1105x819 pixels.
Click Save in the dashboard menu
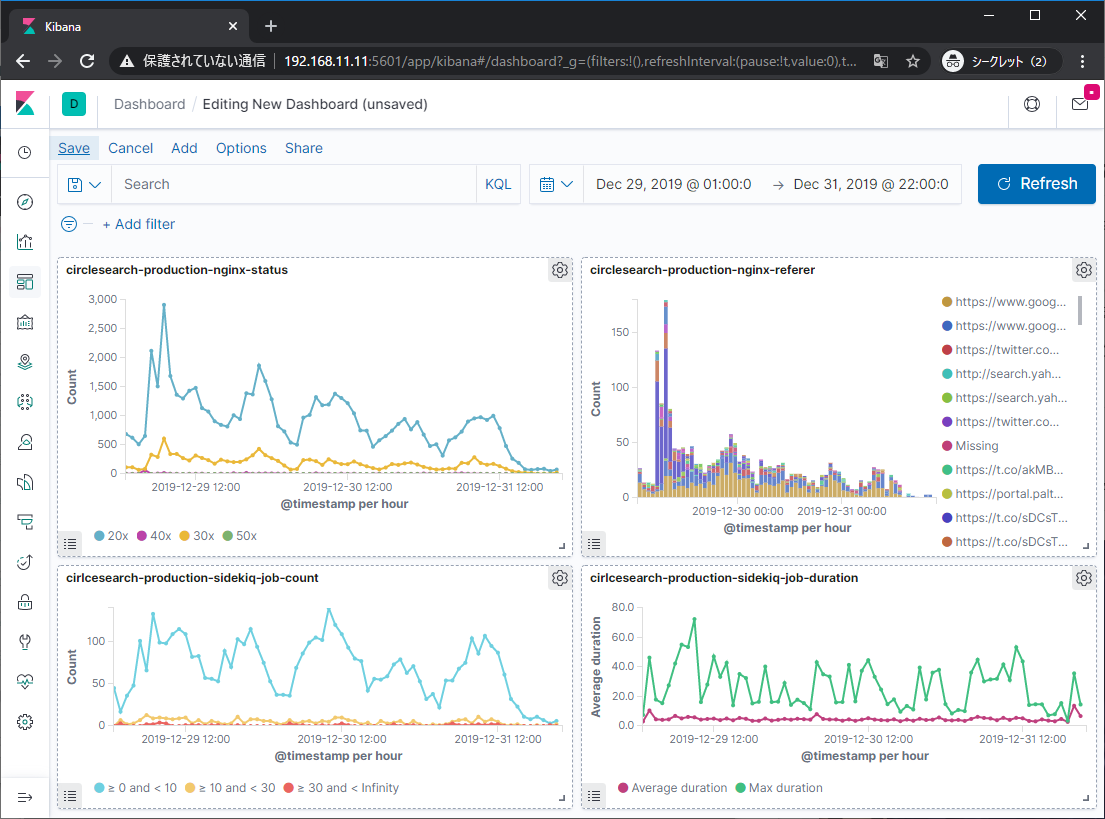coord(74,148)
